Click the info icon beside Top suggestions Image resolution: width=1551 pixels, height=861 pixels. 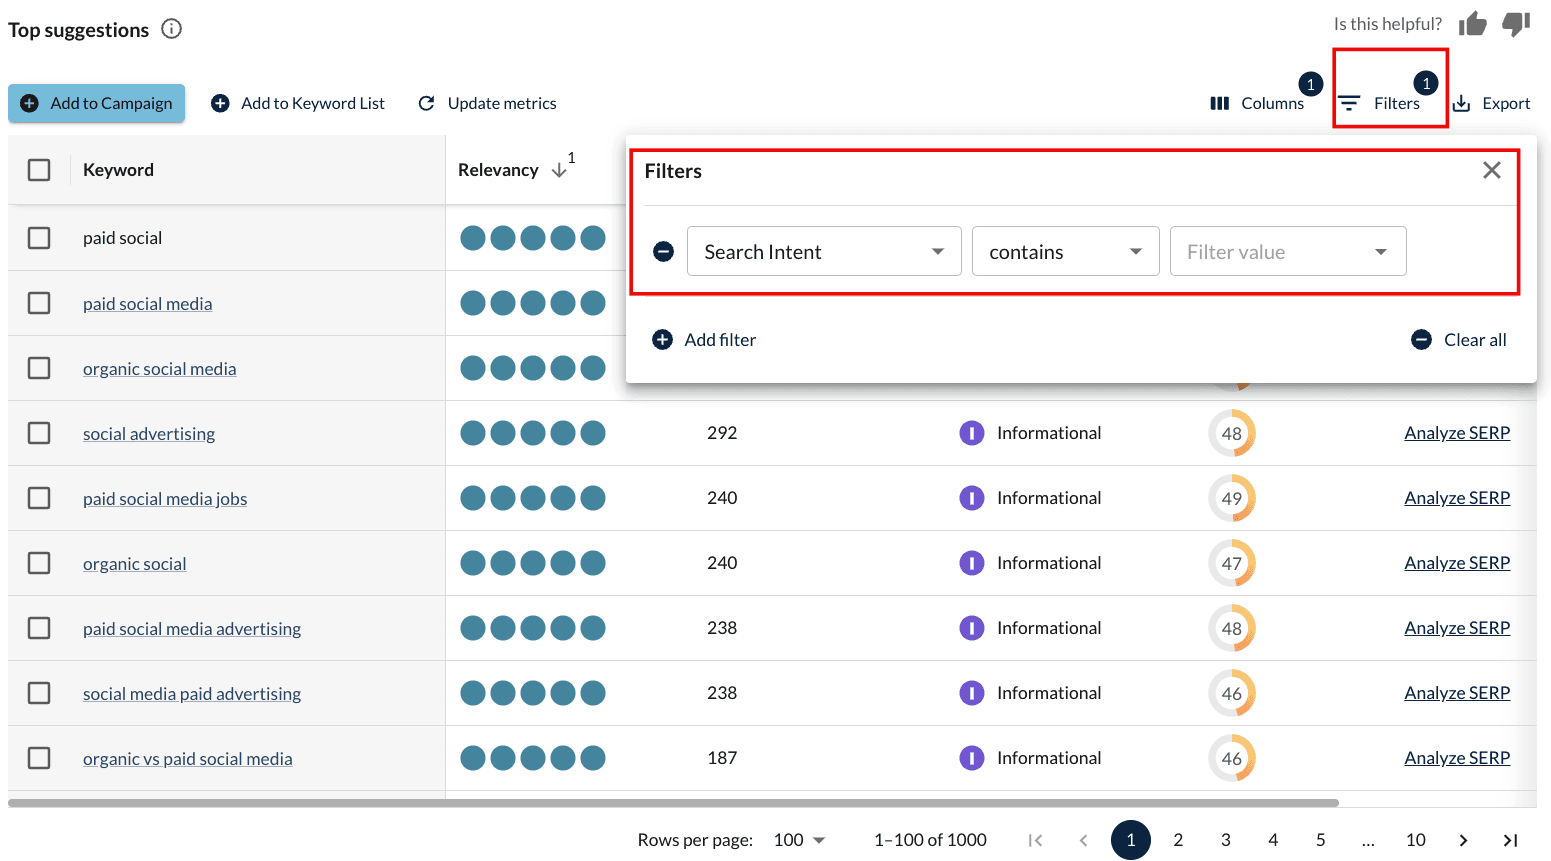coord(172,29)
